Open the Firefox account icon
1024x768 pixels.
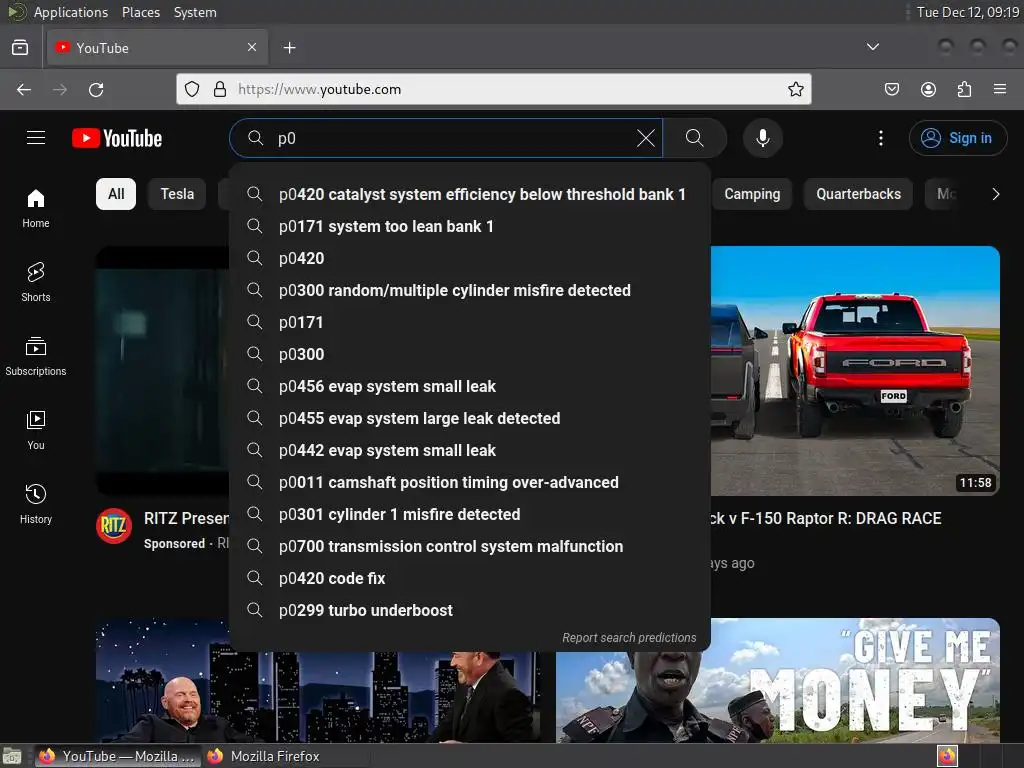pos(928,89)
